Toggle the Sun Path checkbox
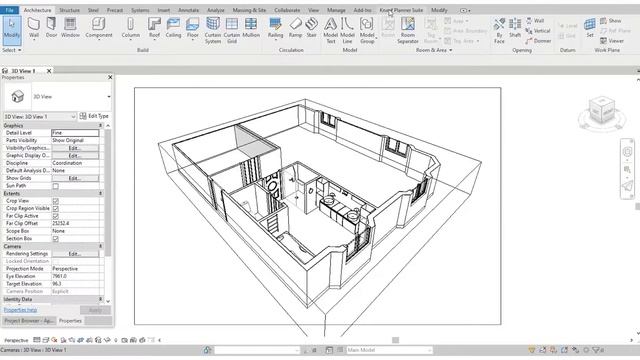Image resolution: width=640 pixels, height=360 pixels. coord(56,186)
